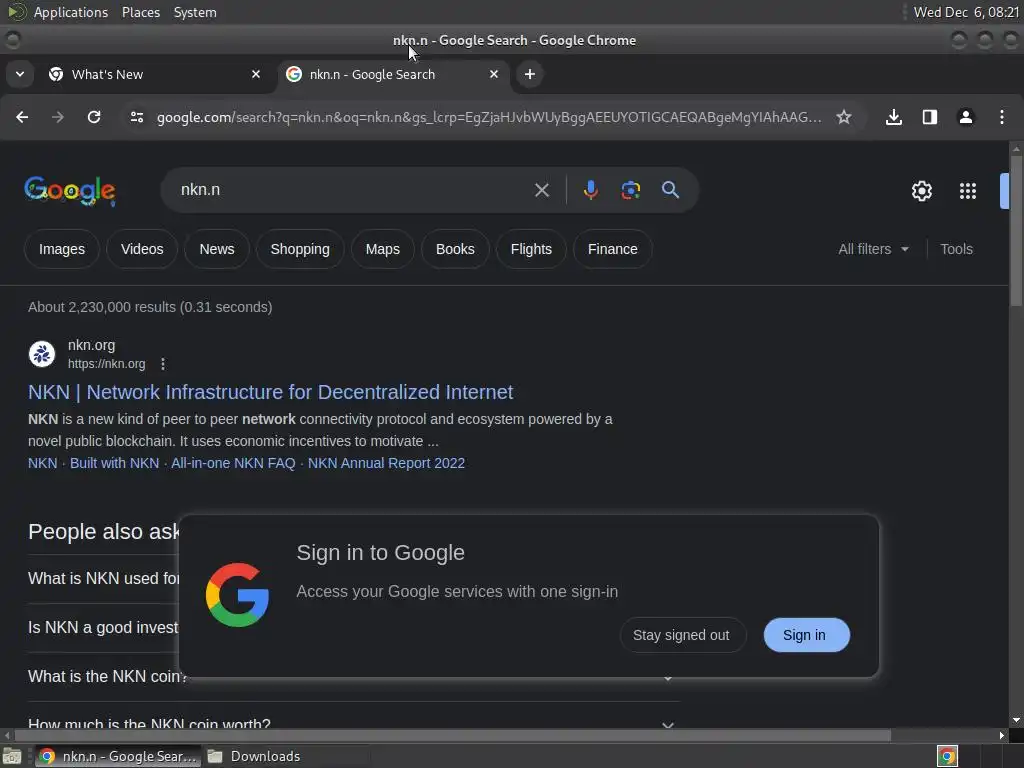Click the vertical page scrollbar

(1016, 229)
